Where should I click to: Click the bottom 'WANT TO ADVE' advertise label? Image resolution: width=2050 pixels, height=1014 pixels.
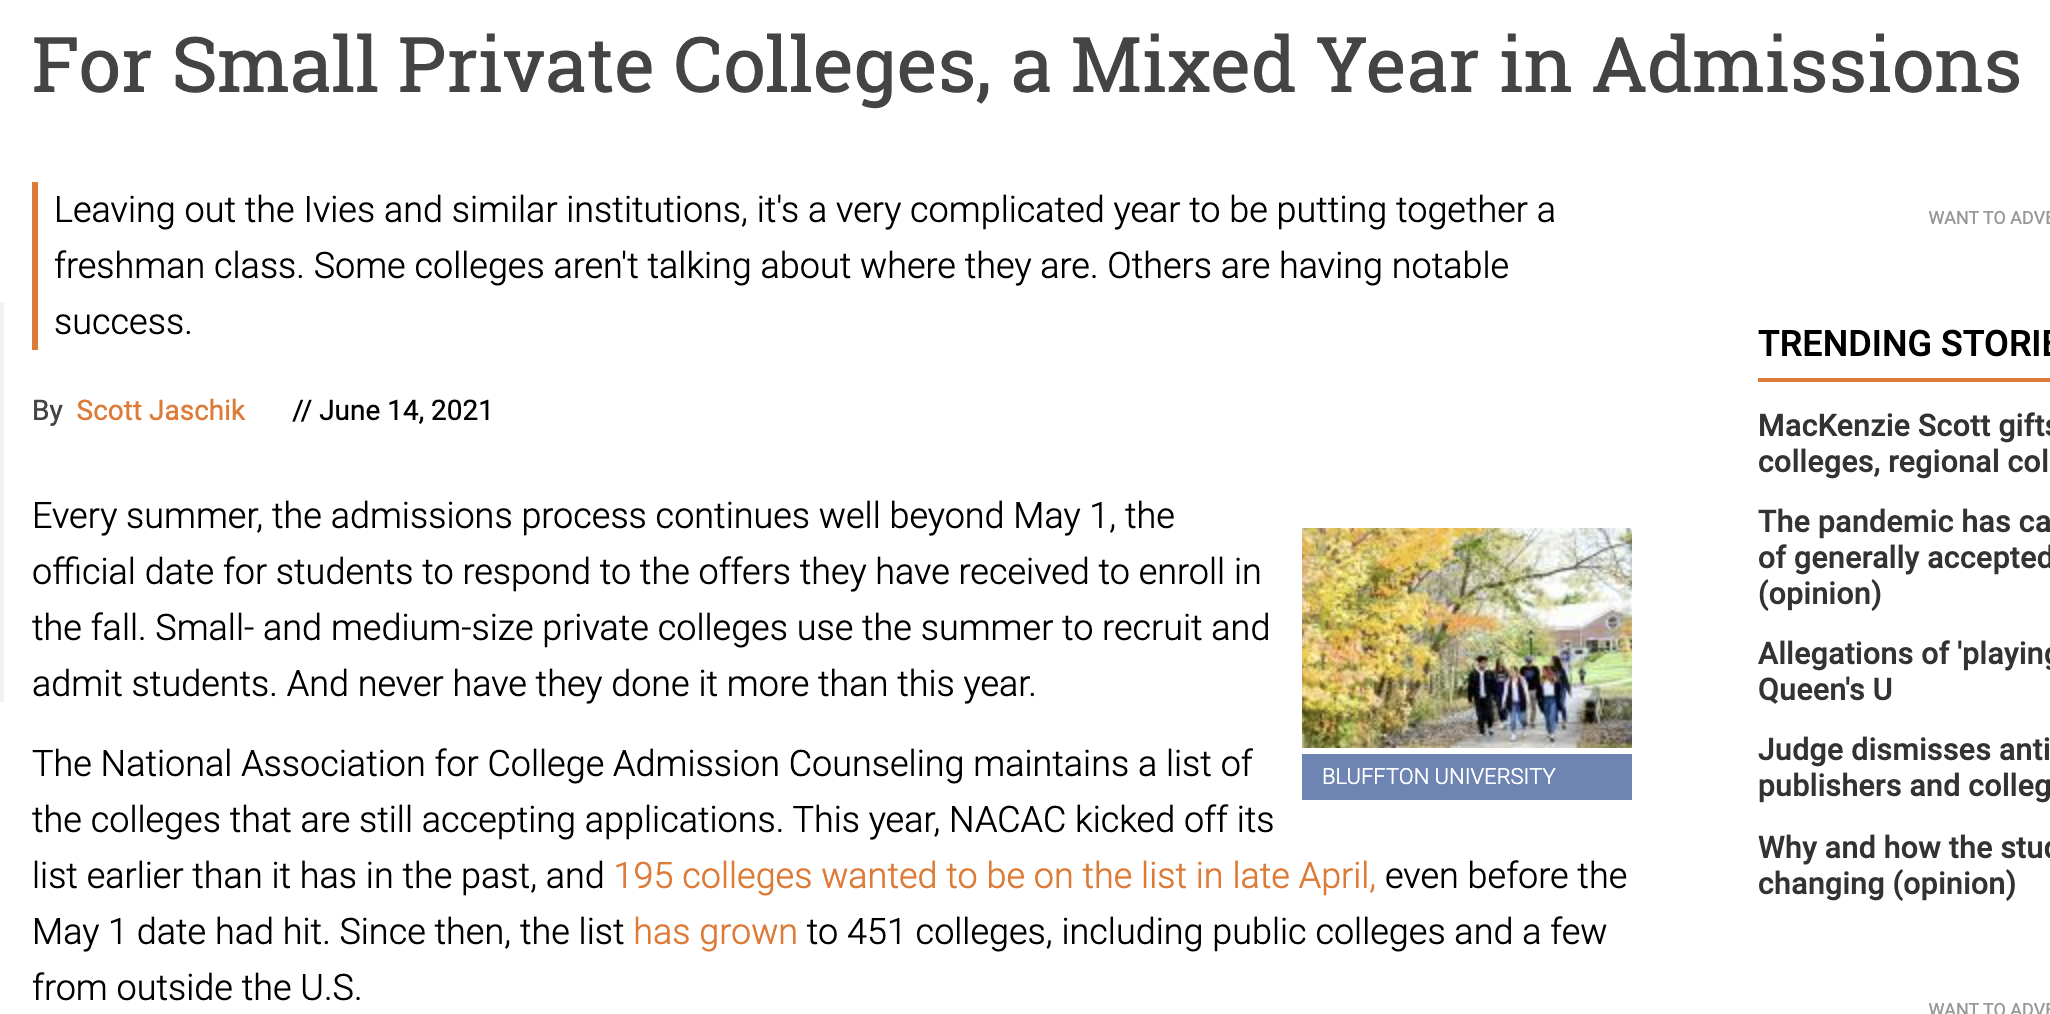1988,1007
